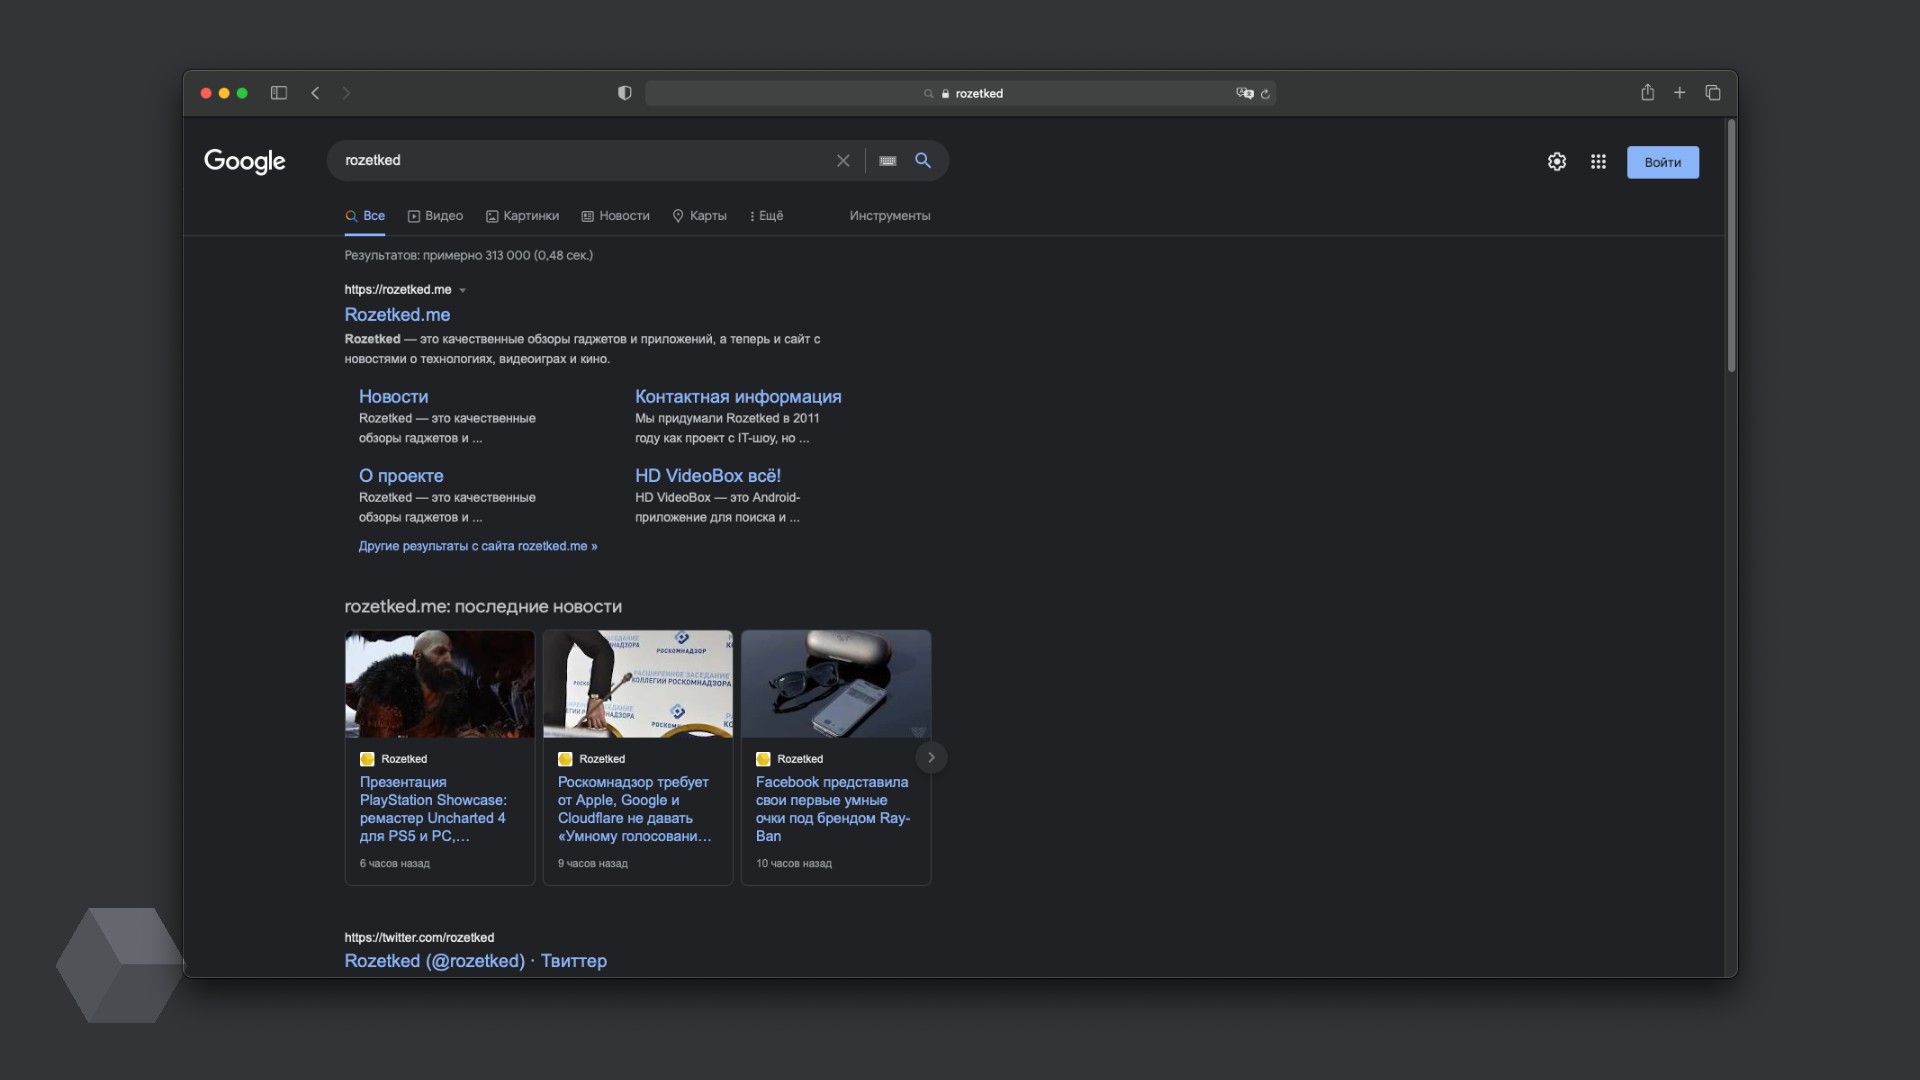This screenshot has height=1080, width=1920.
Task: Toggle the Safari sidebar icon
Action: click(279, 93)
